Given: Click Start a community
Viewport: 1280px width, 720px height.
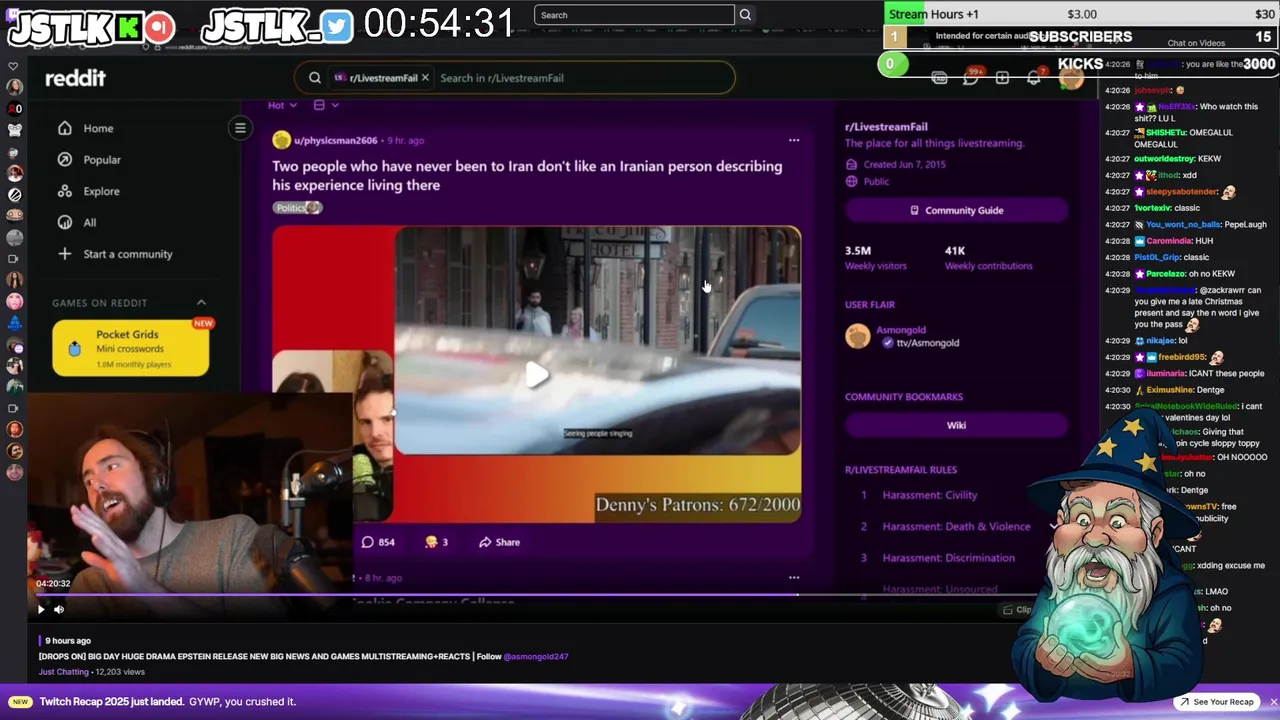Looking at the screenshot, I should coord(128,254).
